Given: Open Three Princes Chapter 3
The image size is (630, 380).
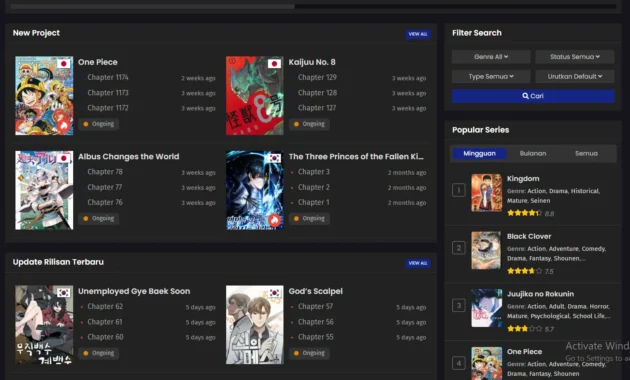Looking at the screenshot, I should [313, 172].
